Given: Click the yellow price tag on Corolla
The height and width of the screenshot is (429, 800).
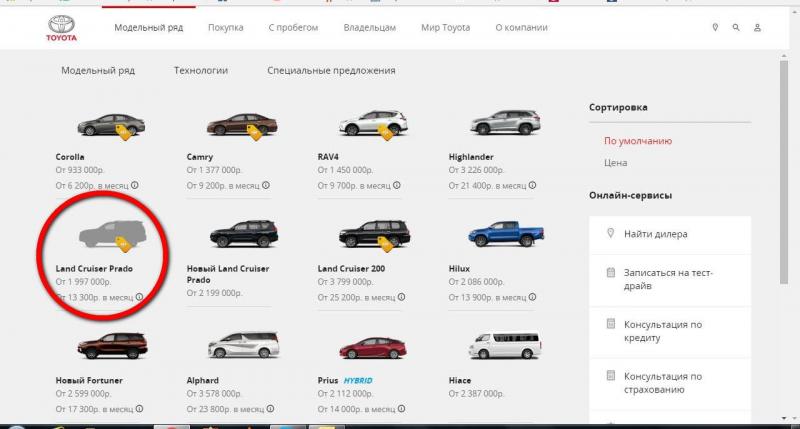Looking at the screenshot, I should pos(123,132).
